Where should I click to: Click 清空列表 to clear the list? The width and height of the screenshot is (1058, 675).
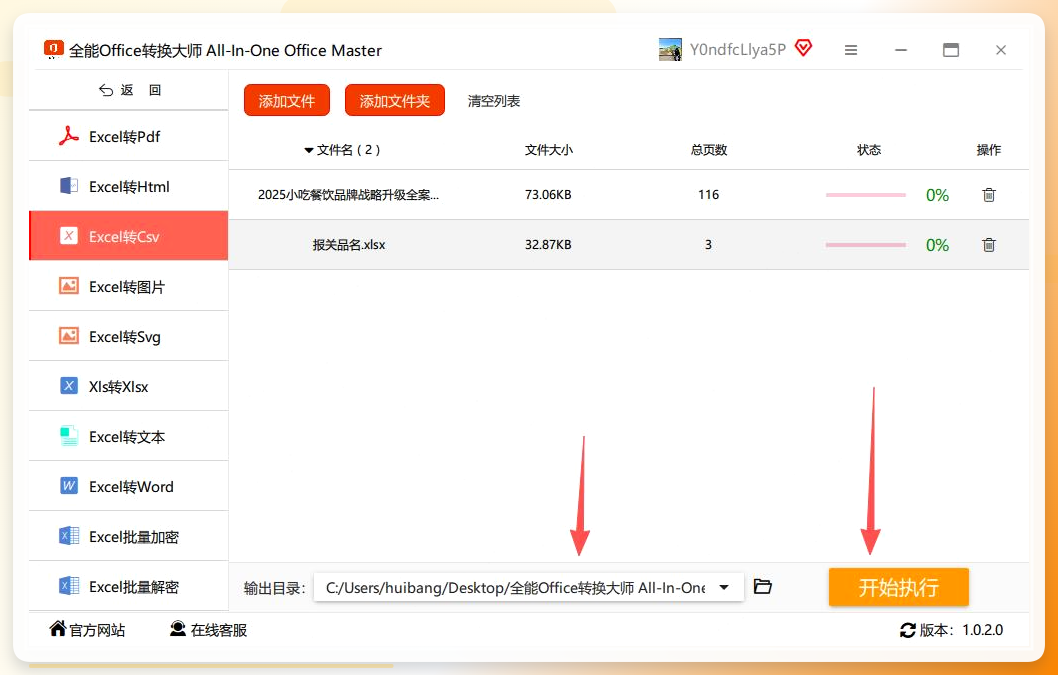[x=494, y=101]
